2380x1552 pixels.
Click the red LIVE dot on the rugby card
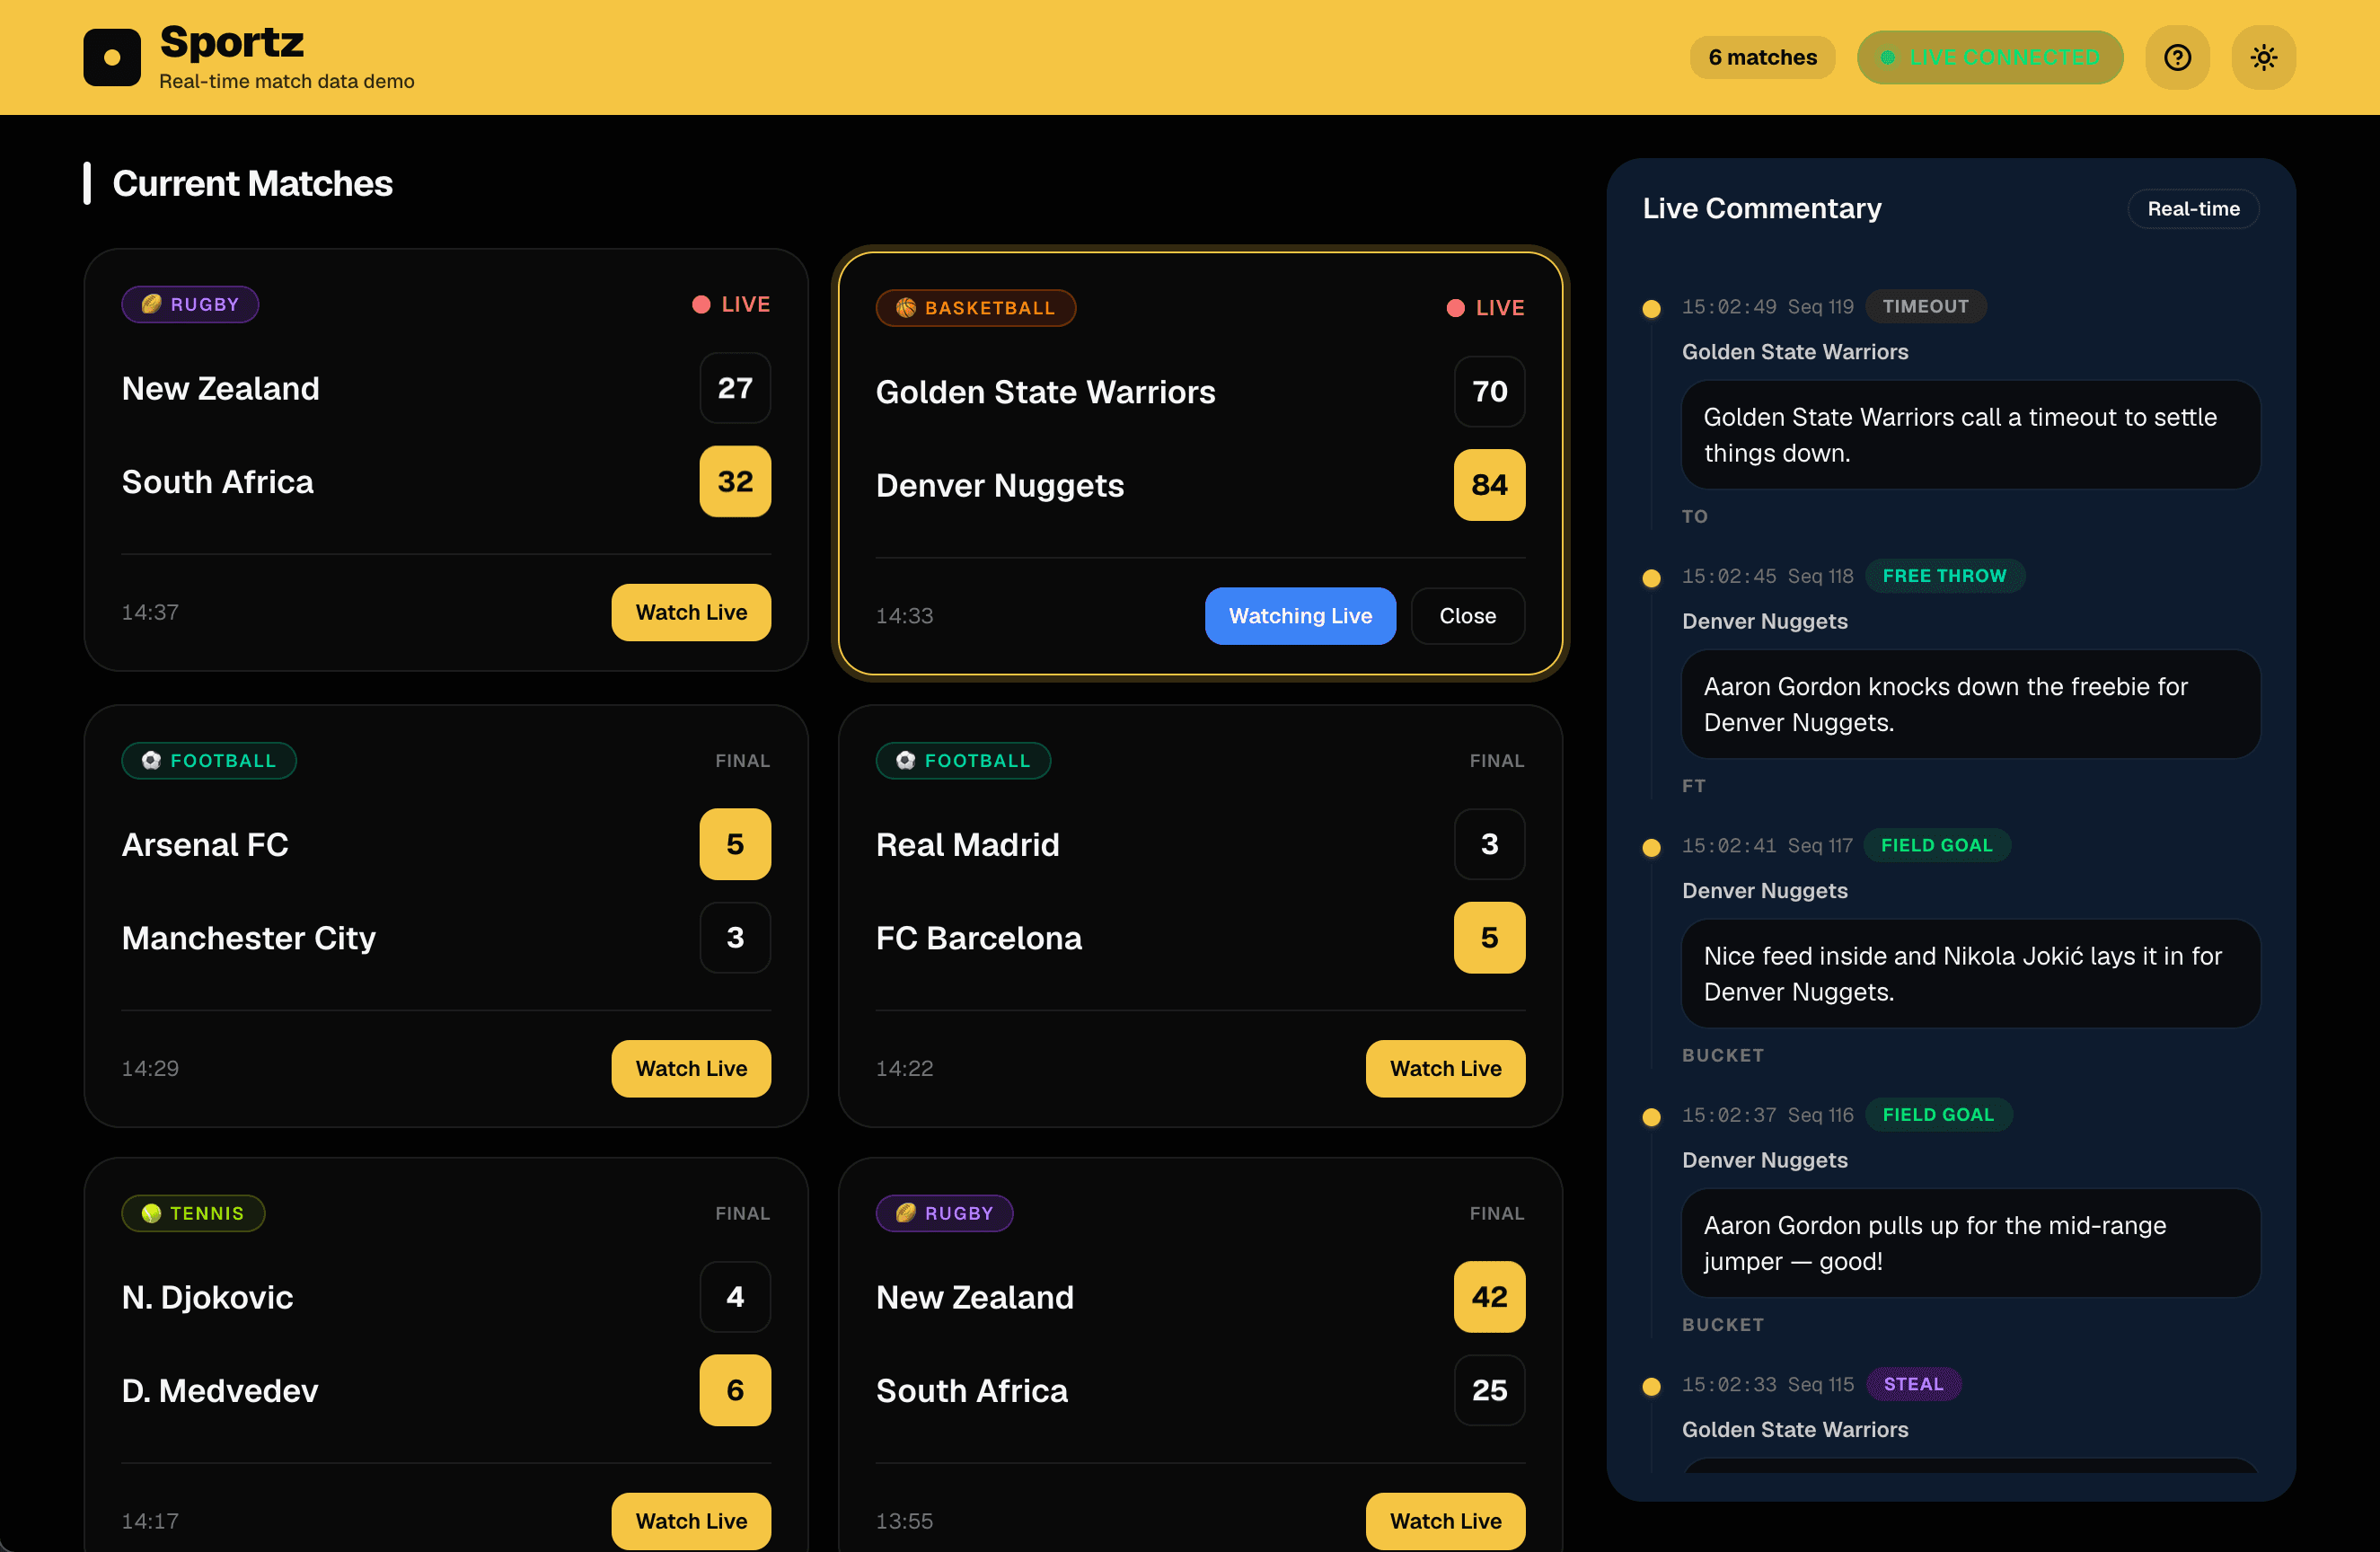tap(701, 304)
